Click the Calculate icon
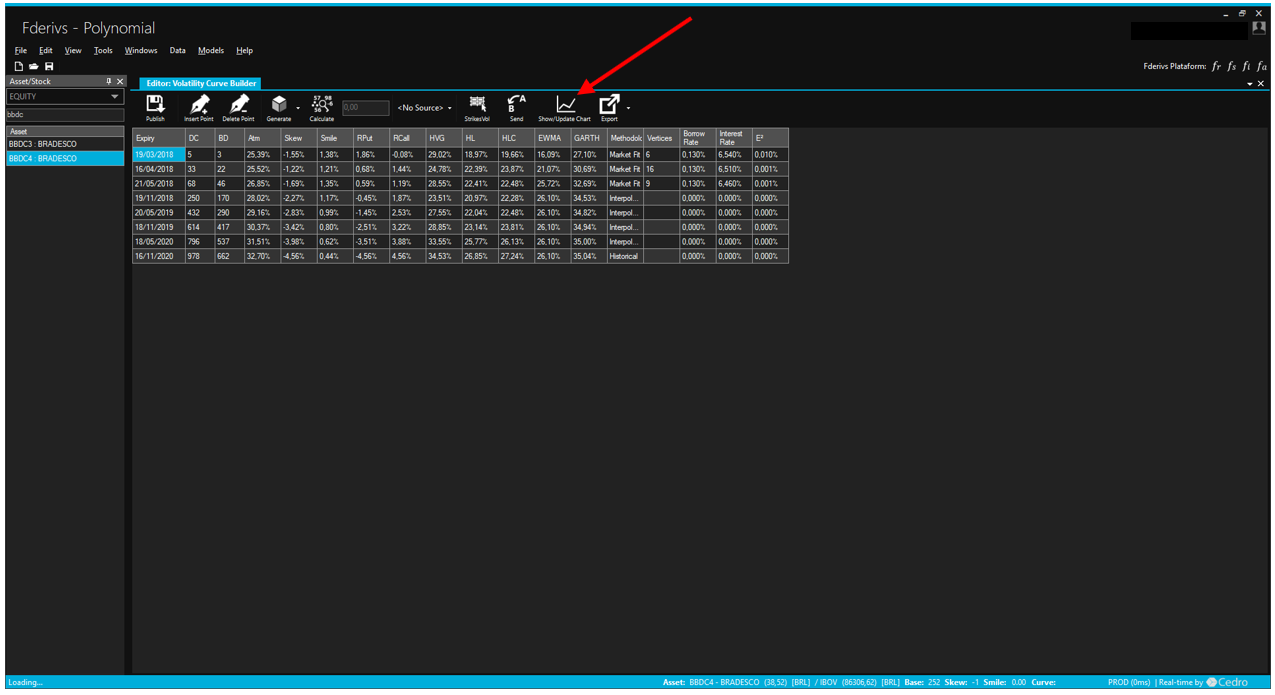Screen dimensions: 1275x695 pyautogui.click(x=322, y=104)
